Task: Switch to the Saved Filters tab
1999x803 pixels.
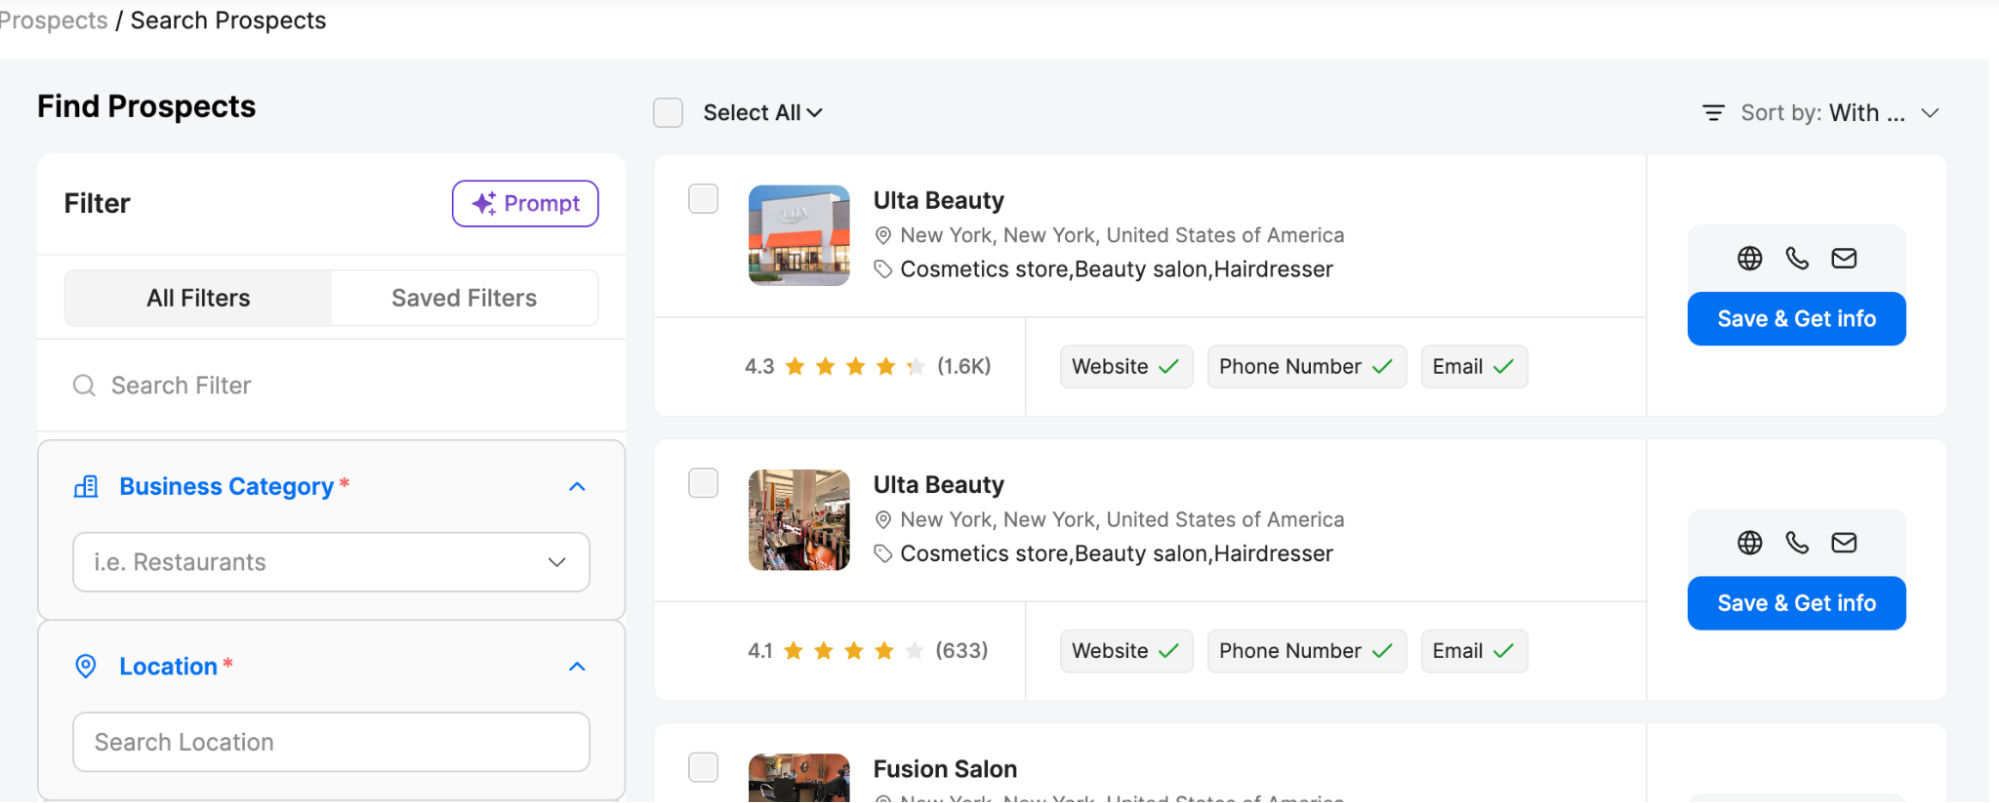Action: pos(464,298)
